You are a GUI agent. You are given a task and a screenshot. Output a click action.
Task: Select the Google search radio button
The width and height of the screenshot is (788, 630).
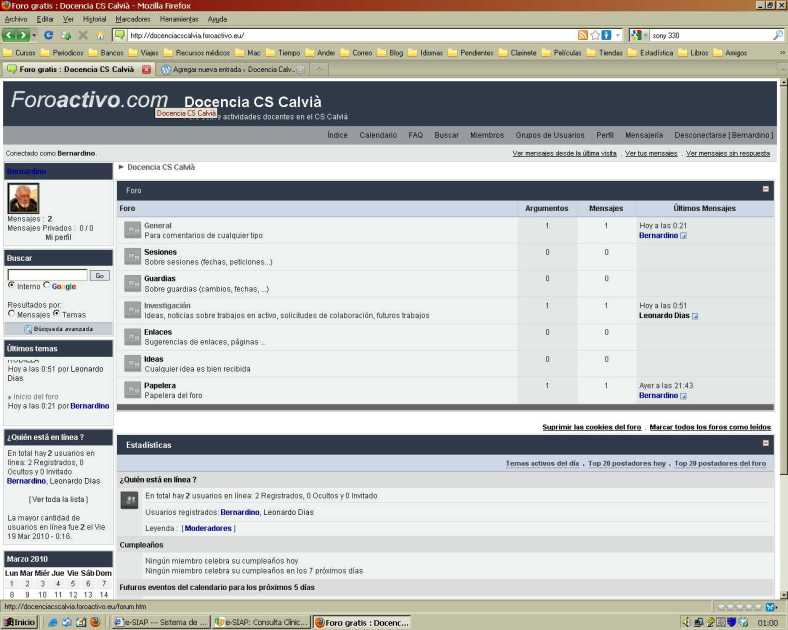(x=47, y=286)
